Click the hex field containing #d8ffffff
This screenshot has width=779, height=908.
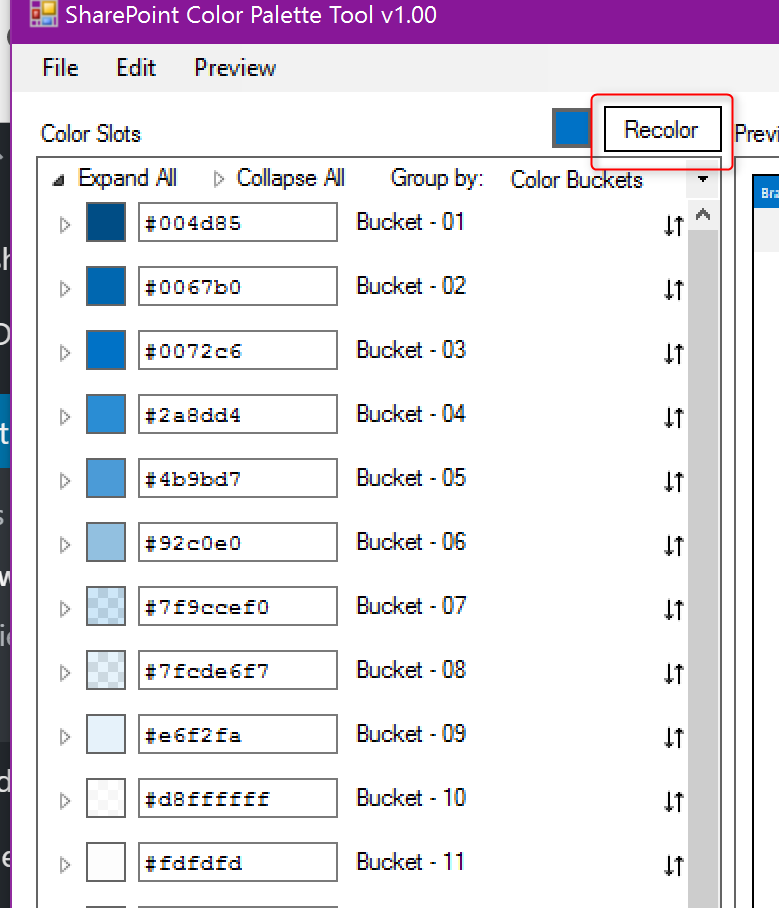[x=237, y=798]
